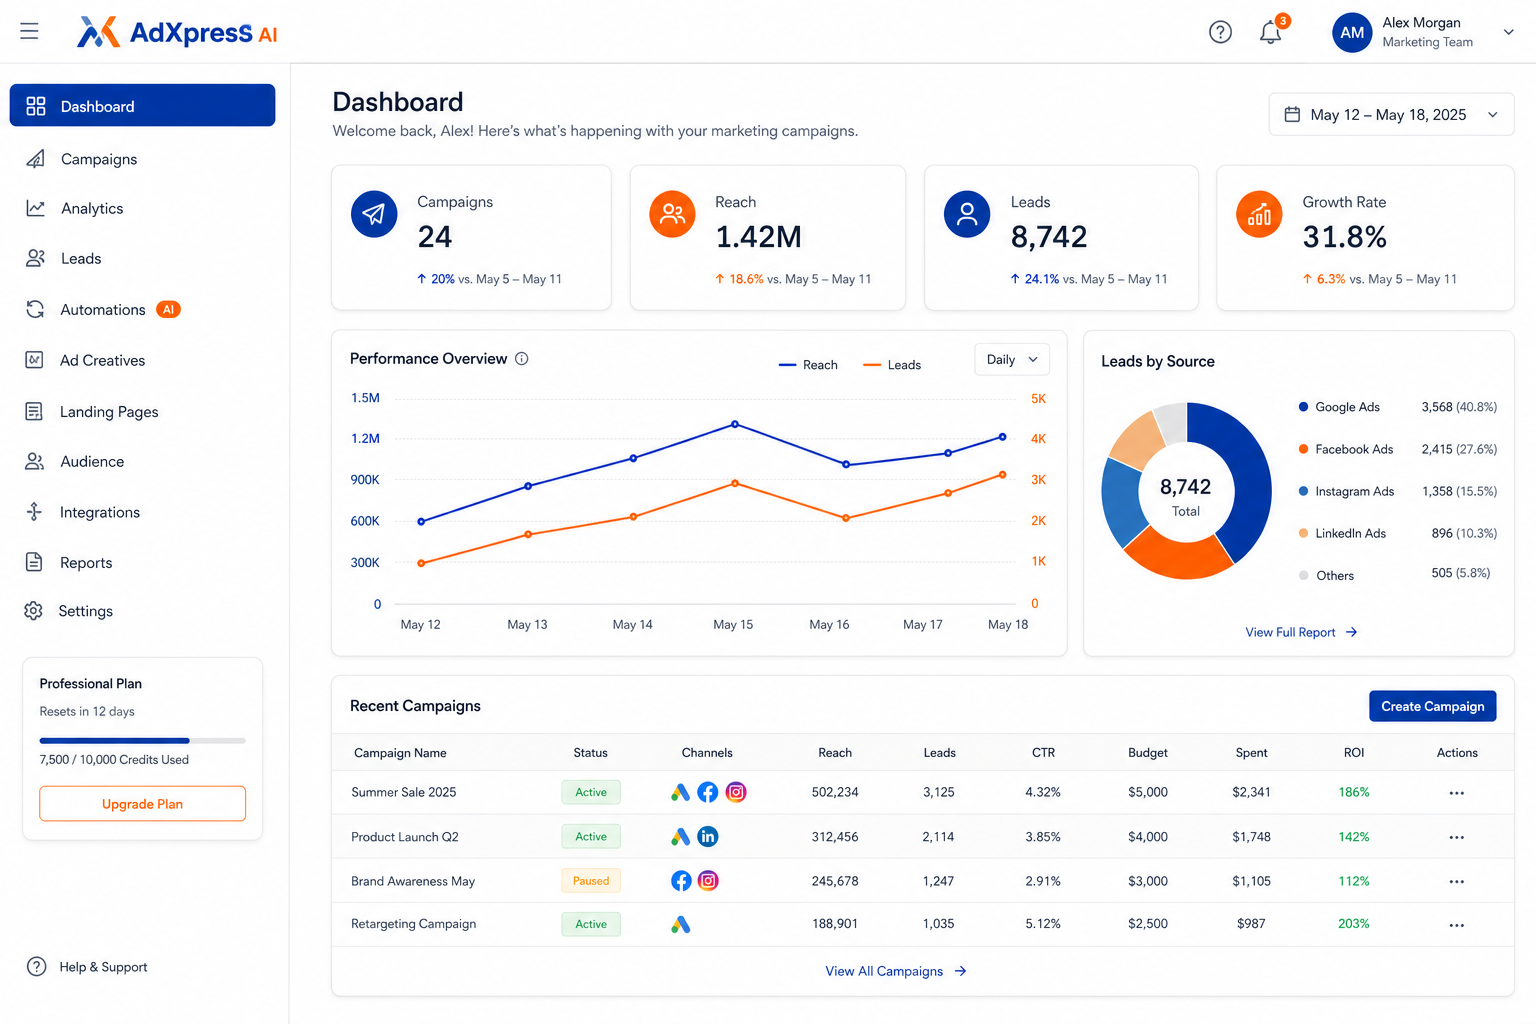
Task: Click the Create Campaign button
Action: coord(1432,706)
